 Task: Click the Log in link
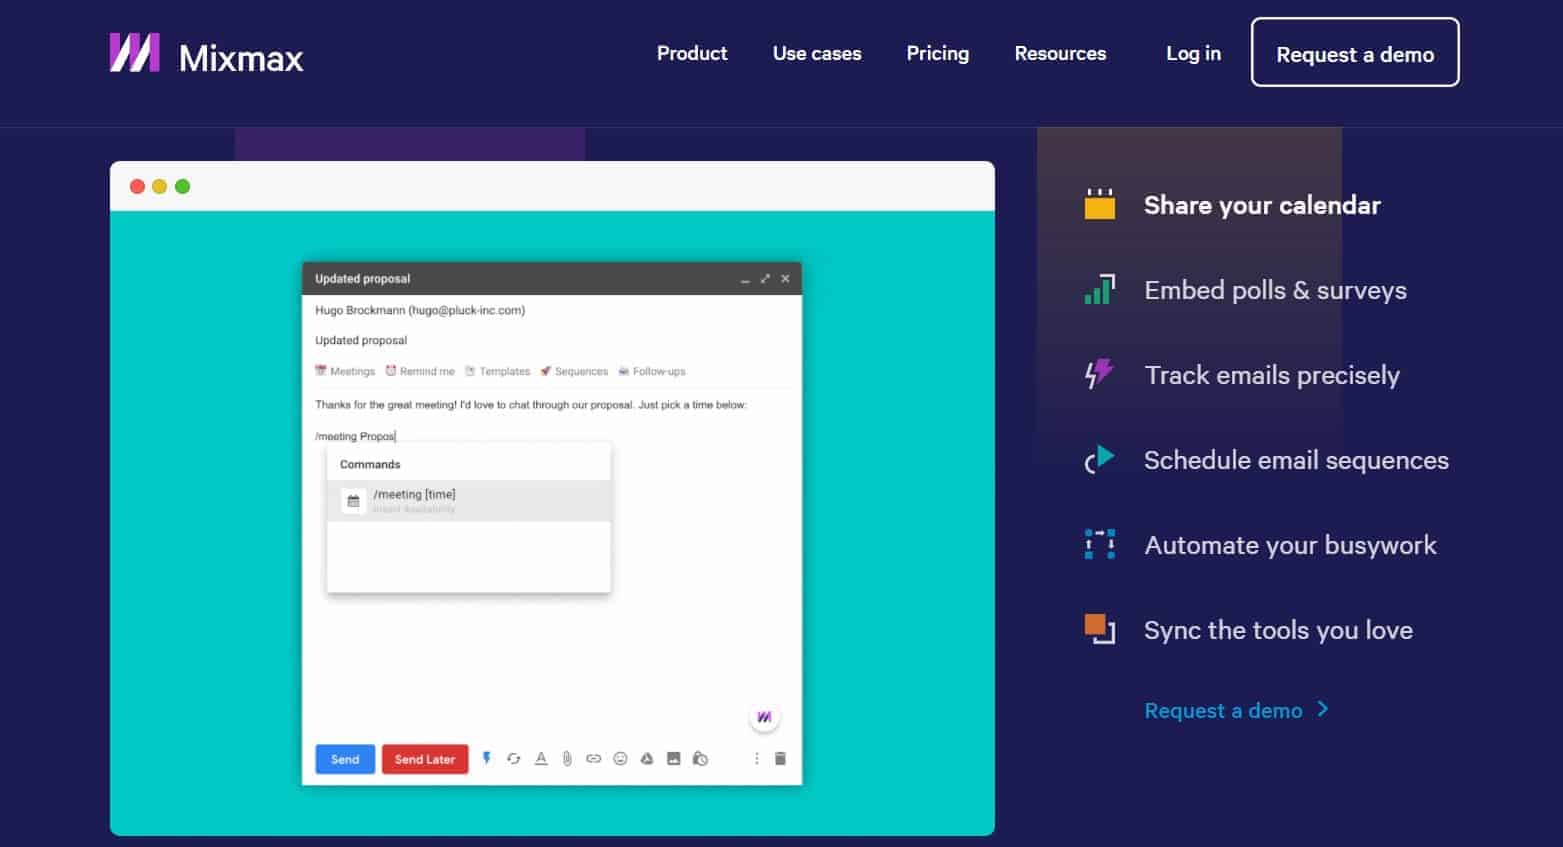pyautogui.click(x=1193, y=54)
